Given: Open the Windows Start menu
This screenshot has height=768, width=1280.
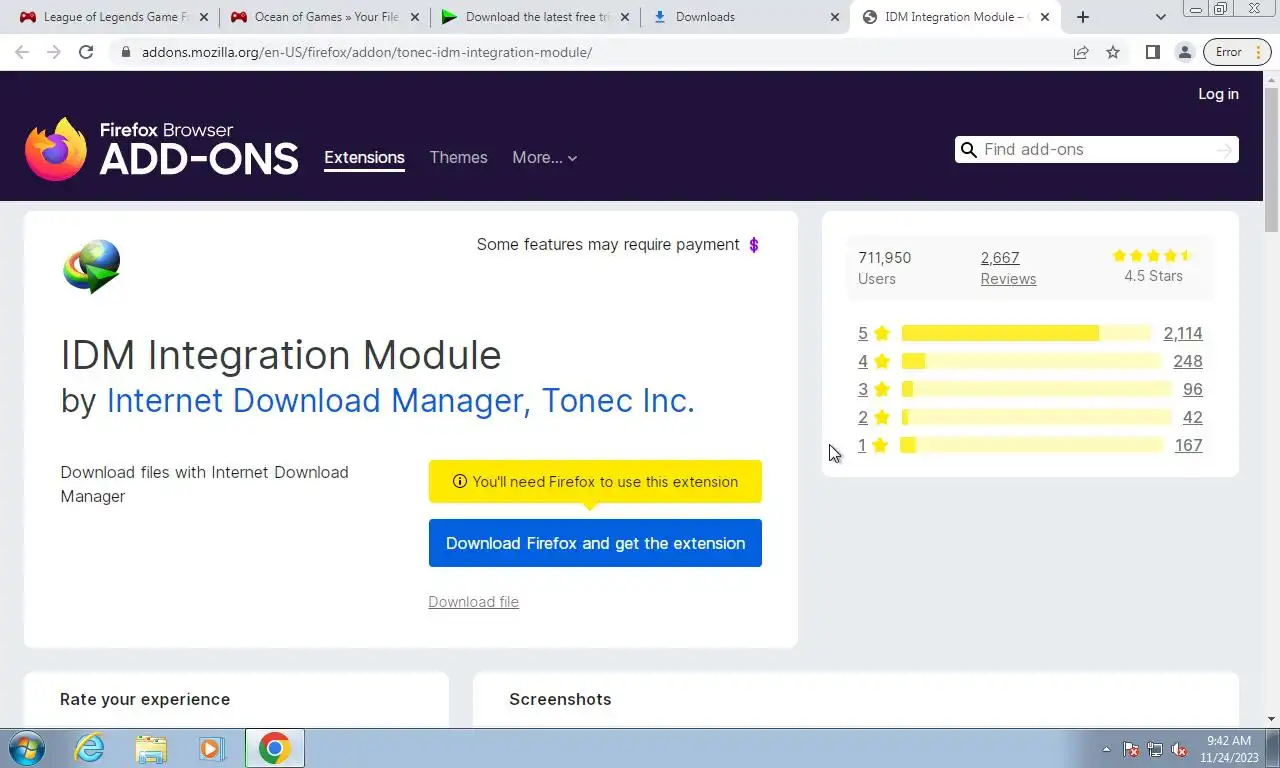Looking at the screenshot, I should click(x=27, y=748).
